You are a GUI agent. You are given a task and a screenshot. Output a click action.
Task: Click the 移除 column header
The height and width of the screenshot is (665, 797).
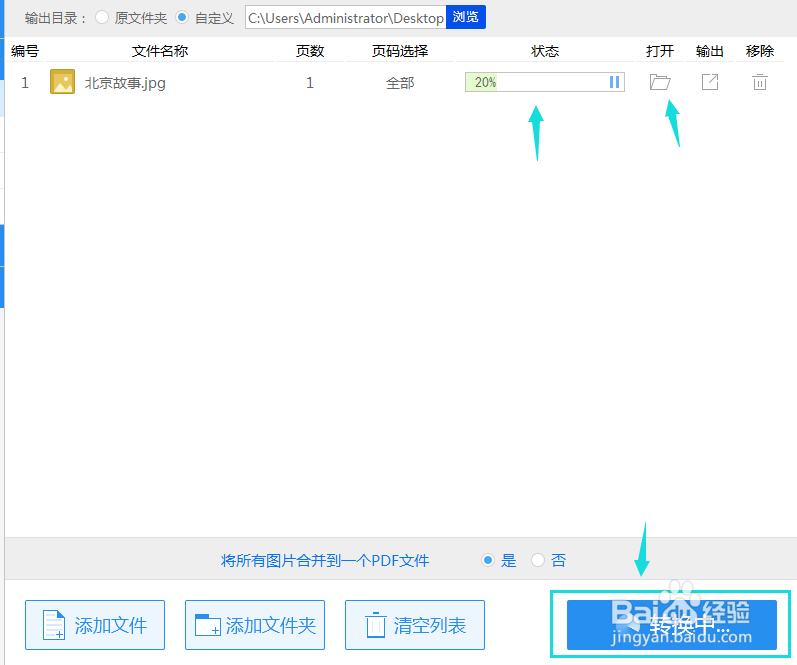pos(760,51)
